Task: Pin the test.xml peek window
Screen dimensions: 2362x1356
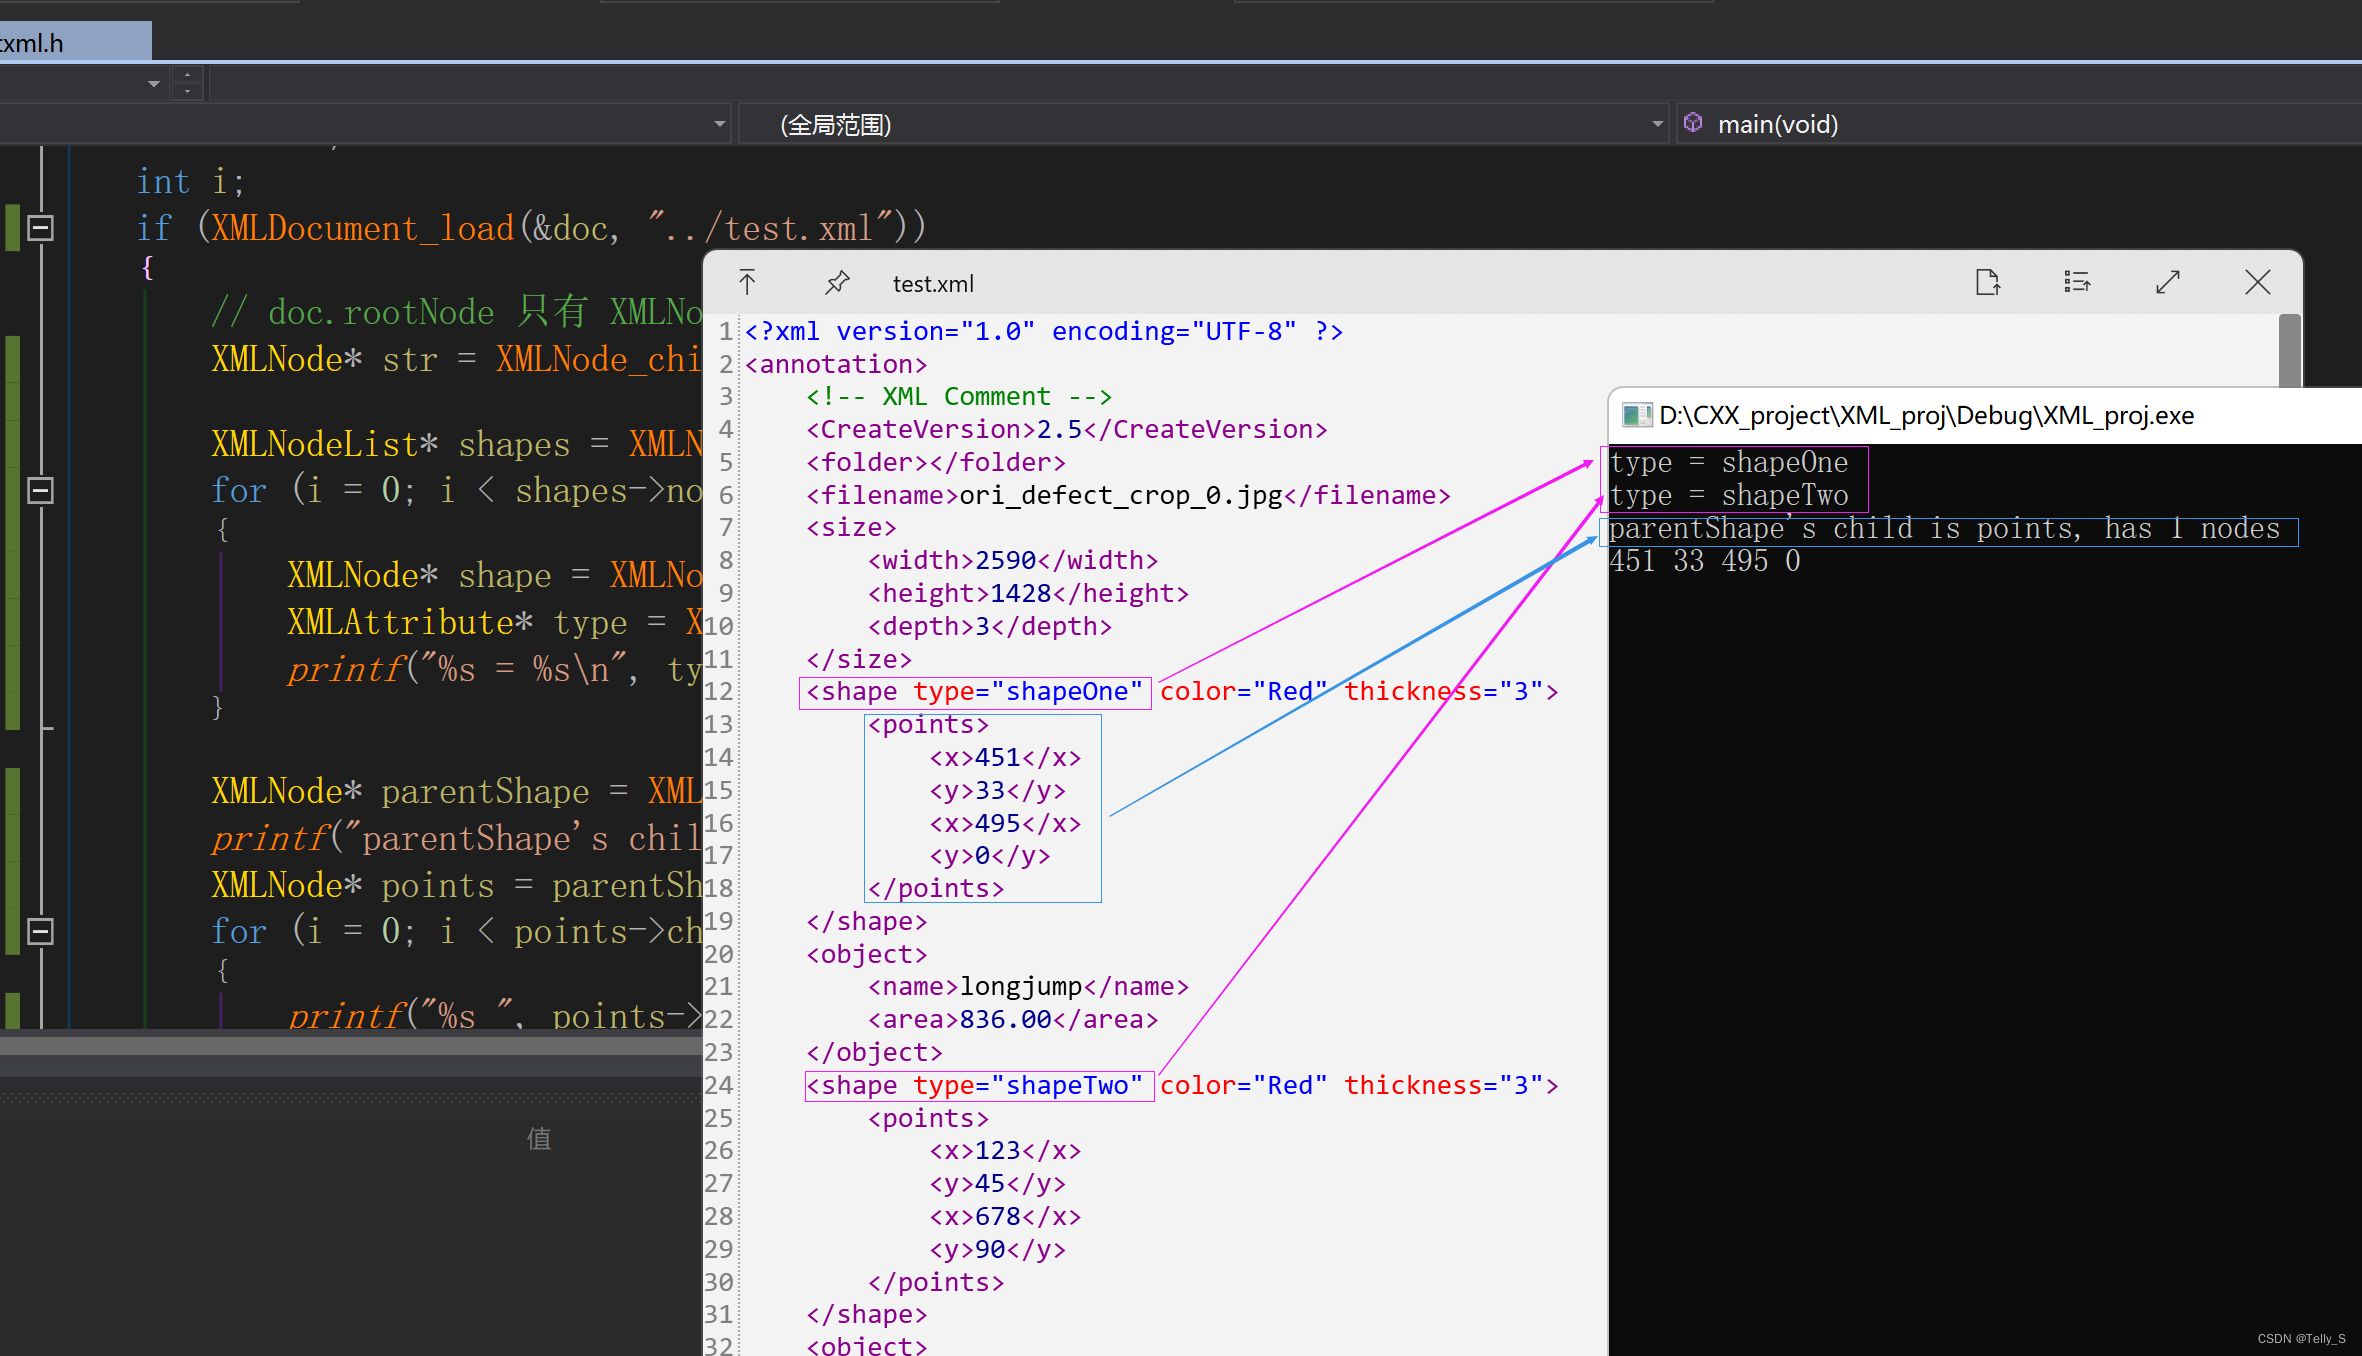Action: [837, 283]
